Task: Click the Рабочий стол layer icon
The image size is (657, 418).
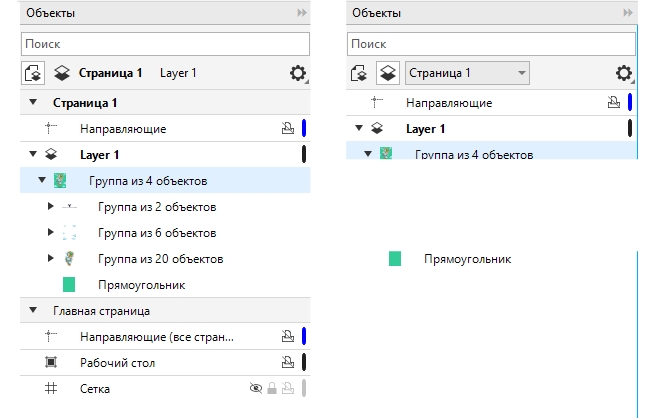Action: coord(52,362)
